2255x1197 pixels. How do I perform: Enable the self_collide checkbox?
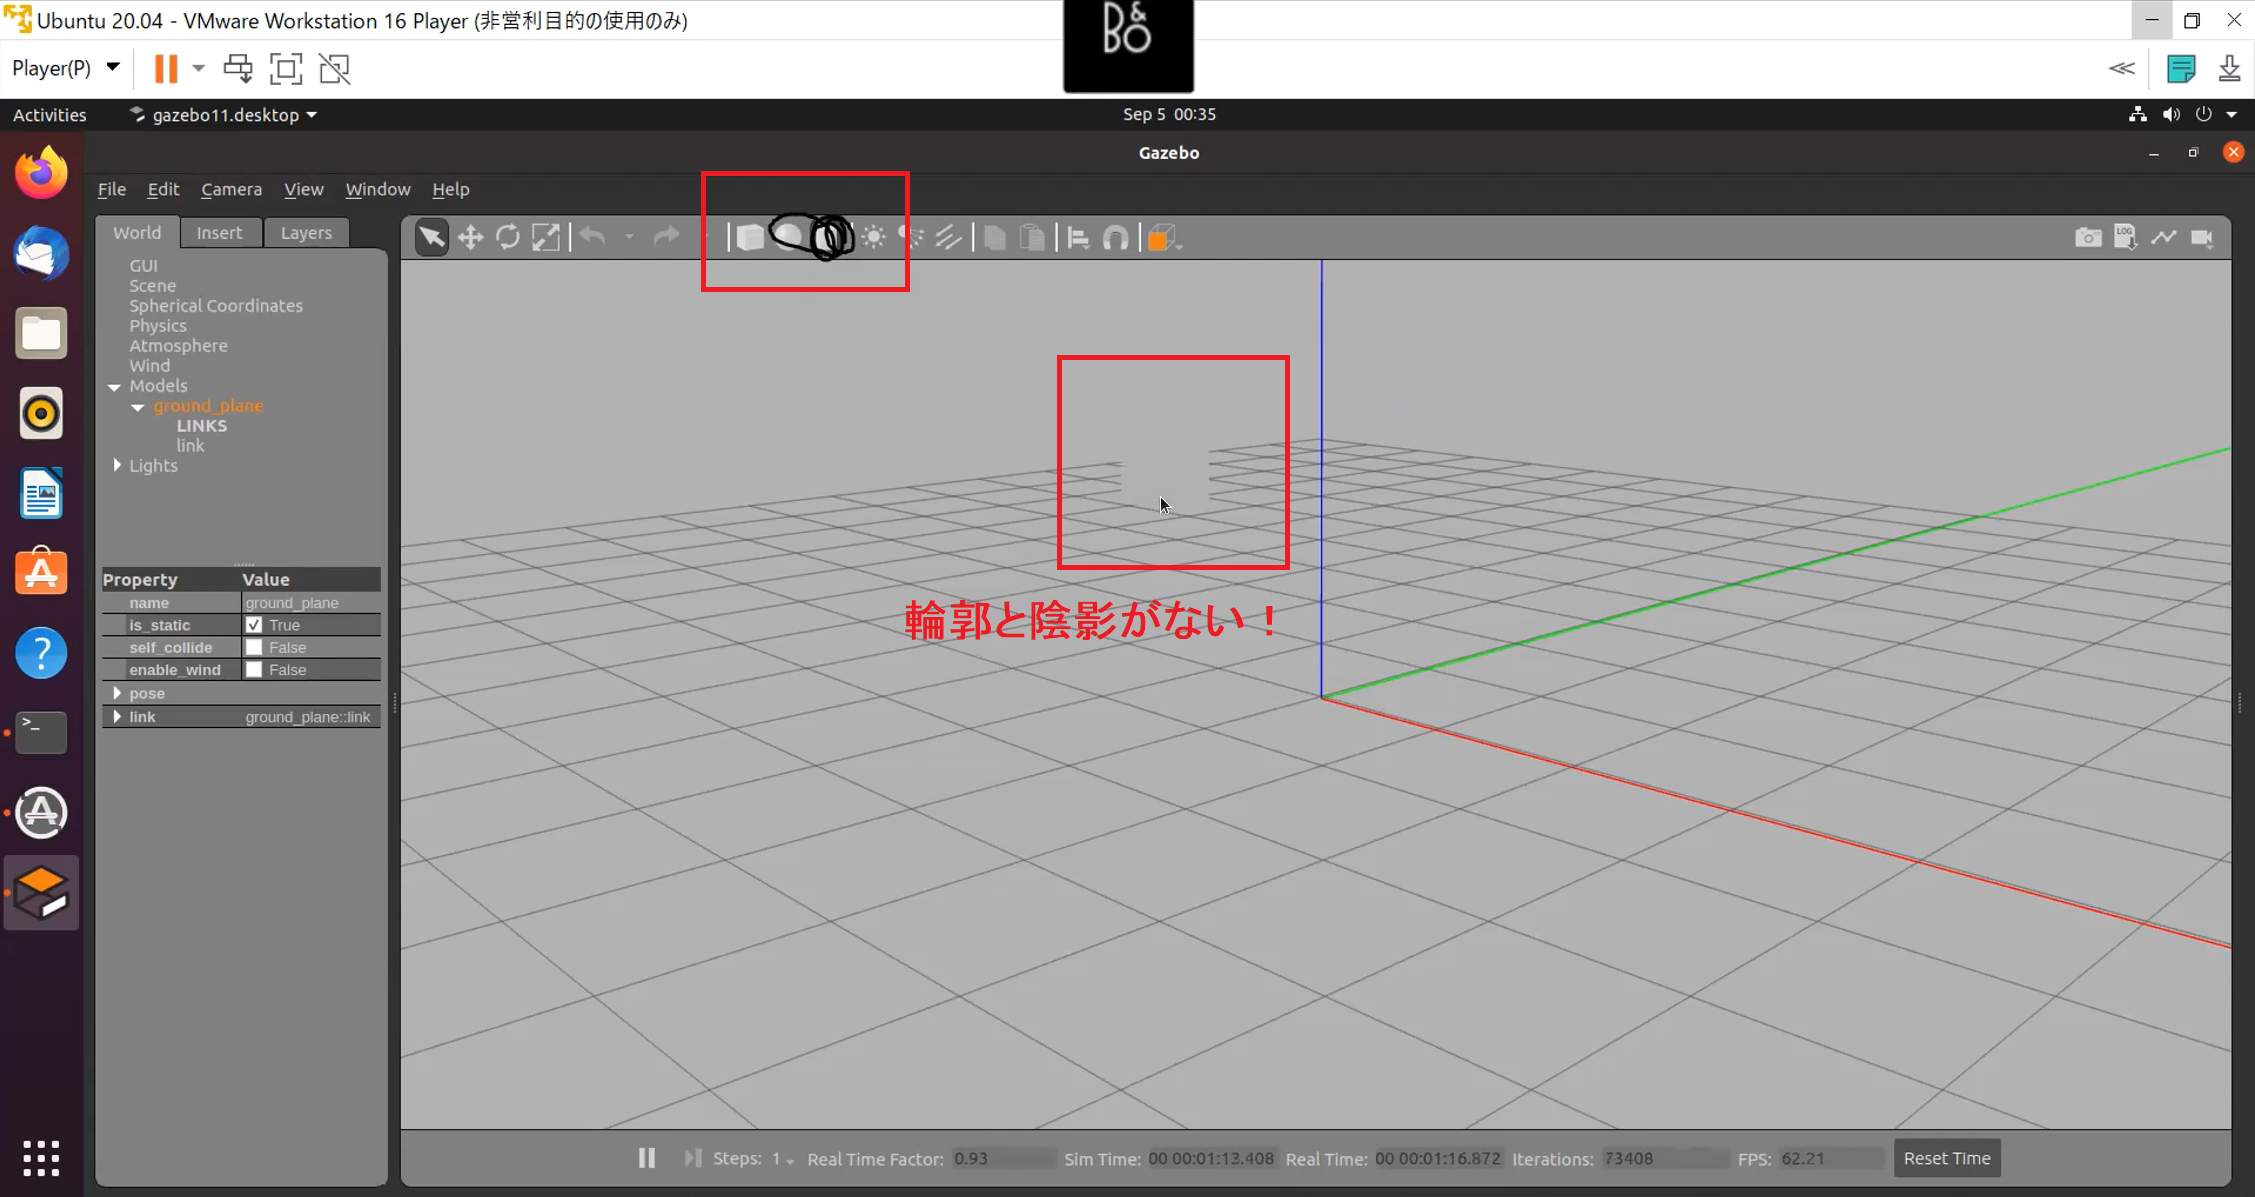click(254, 647)
